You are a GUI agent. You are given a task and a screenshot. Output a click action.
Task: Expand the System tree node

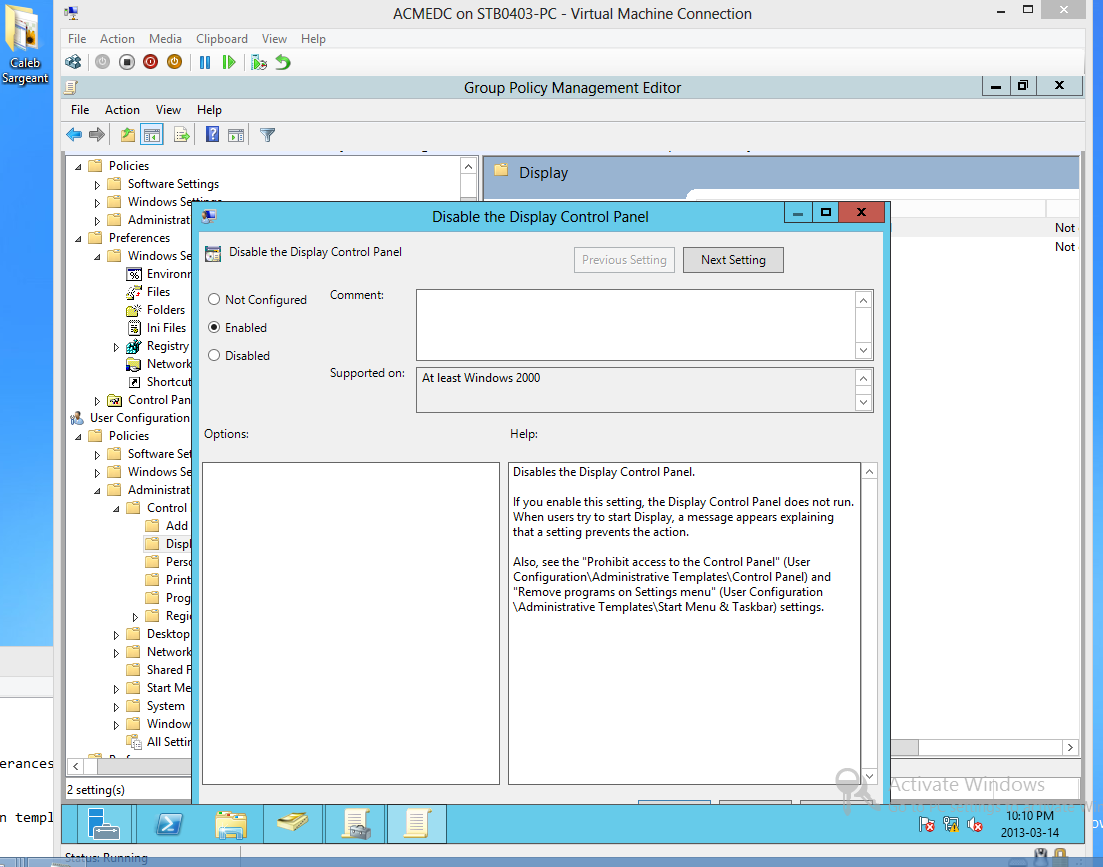[x=116, y=707]
